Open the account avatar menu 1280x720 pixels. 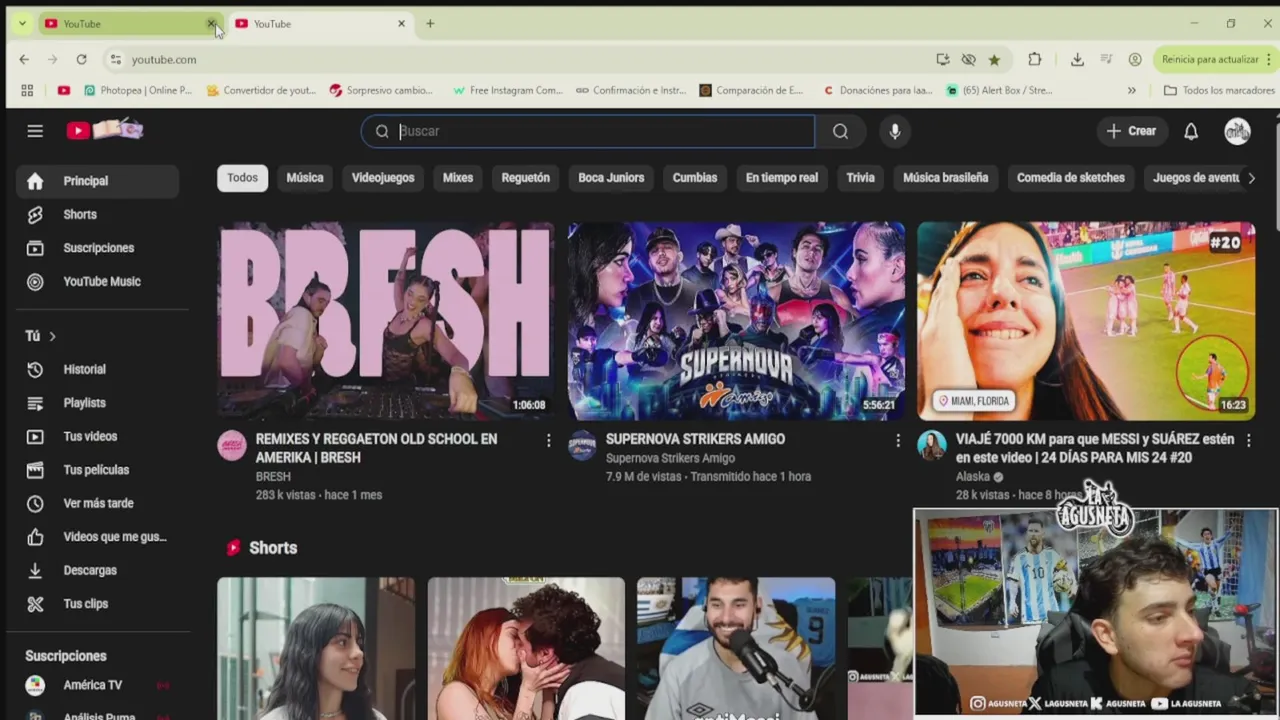tap(1238, 131)
